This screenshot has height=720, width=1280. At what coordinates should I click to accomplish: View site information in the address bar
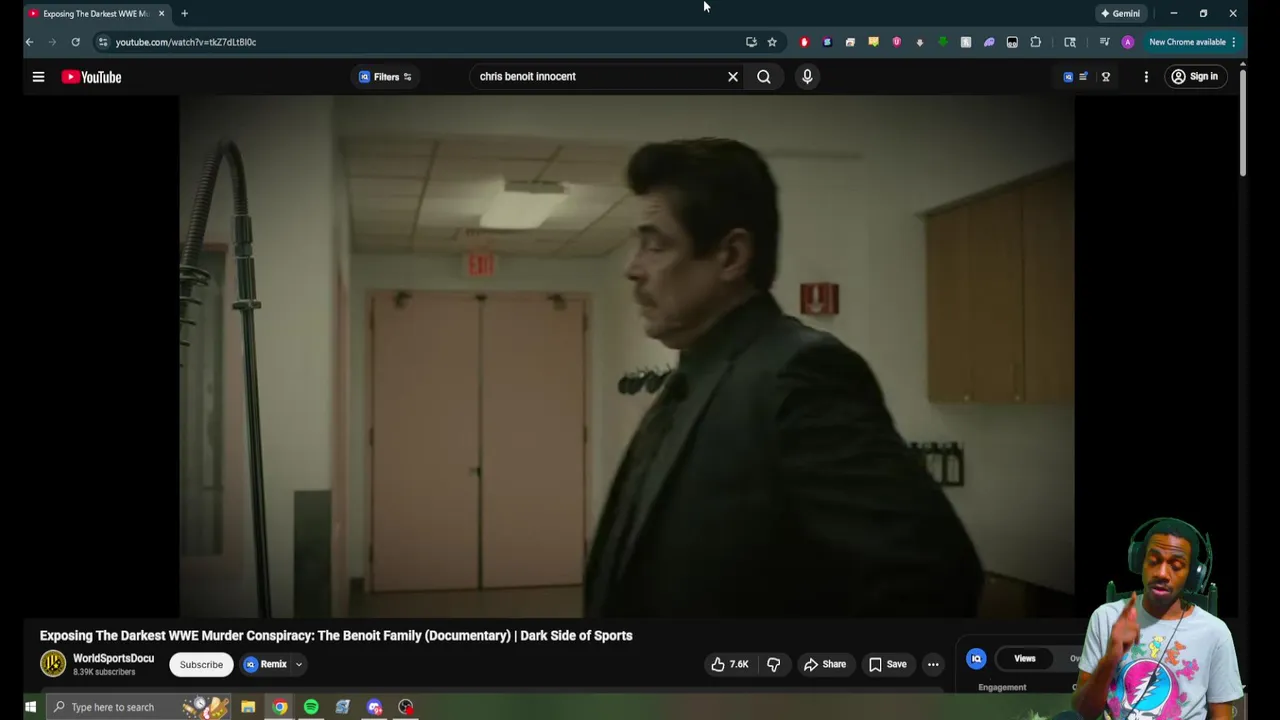[x=103, y=42]
